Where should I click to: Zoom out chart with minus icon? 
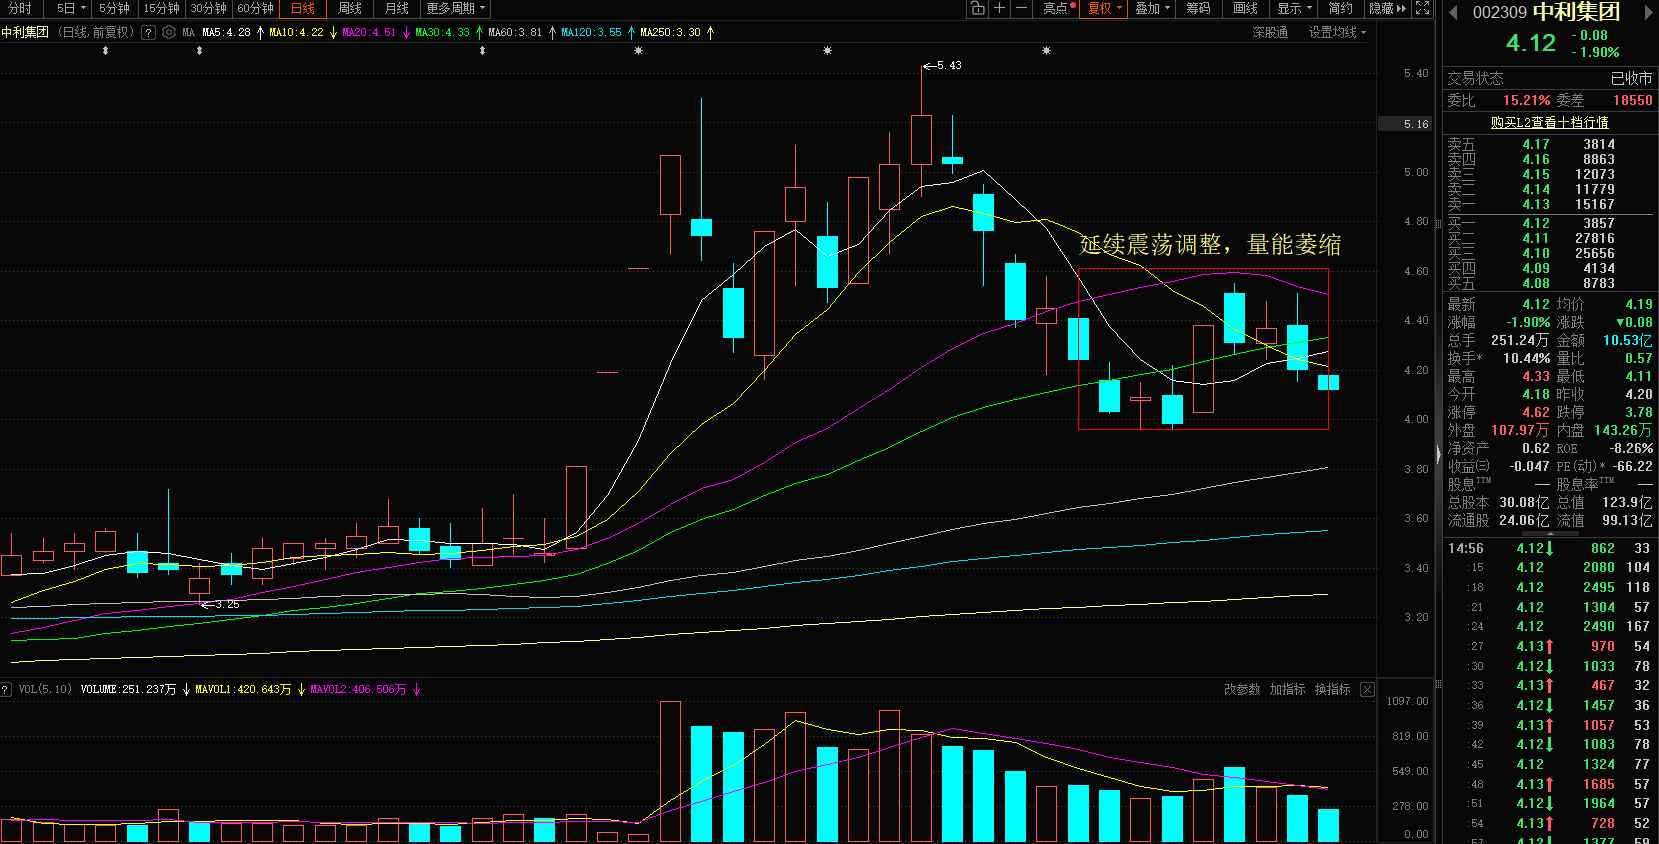1021,8
